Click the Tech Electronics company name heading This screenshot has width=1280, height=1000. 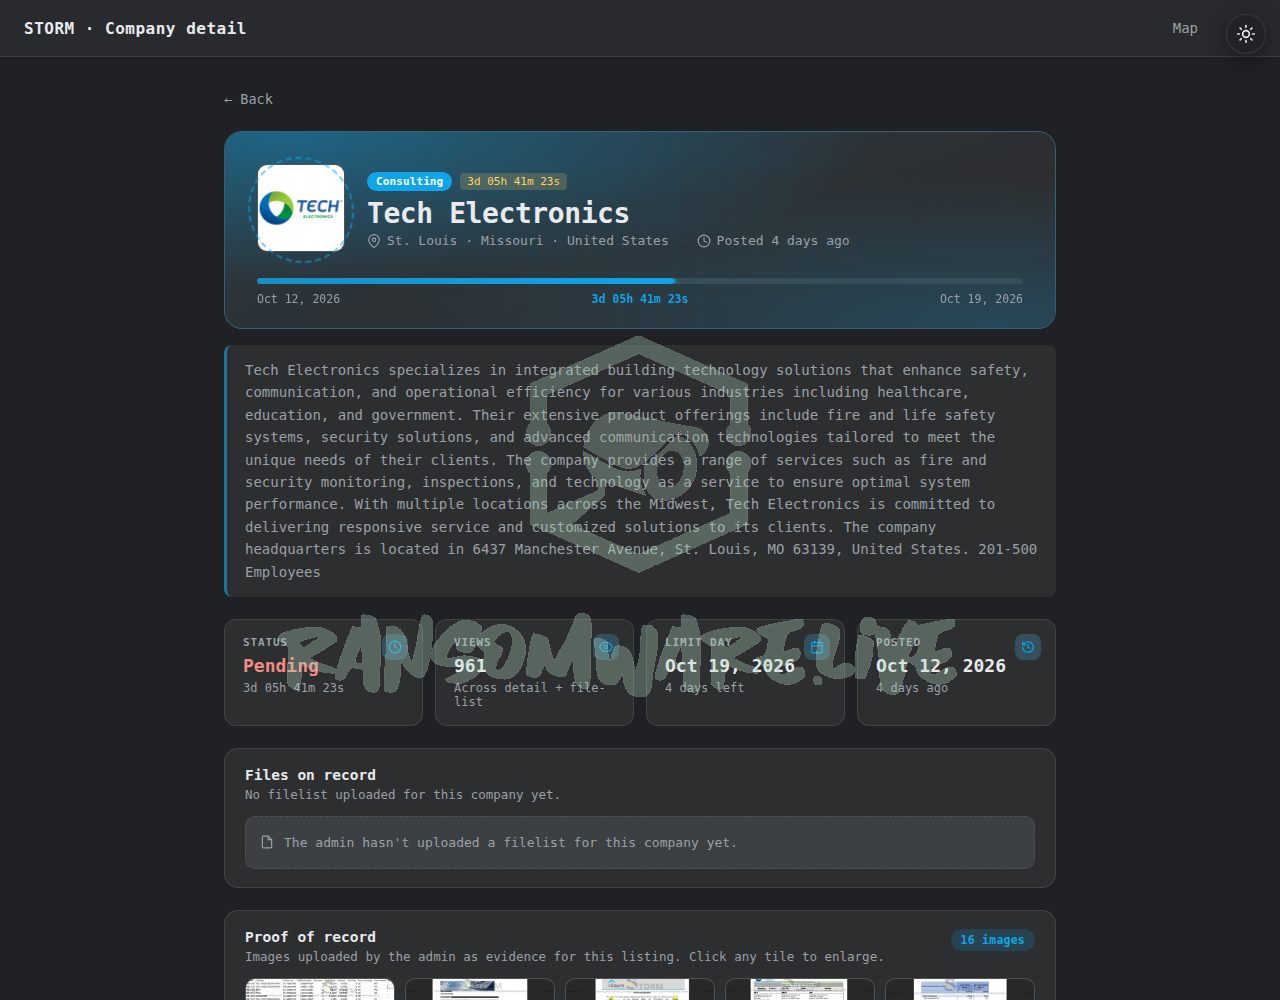tap(498, 213)
